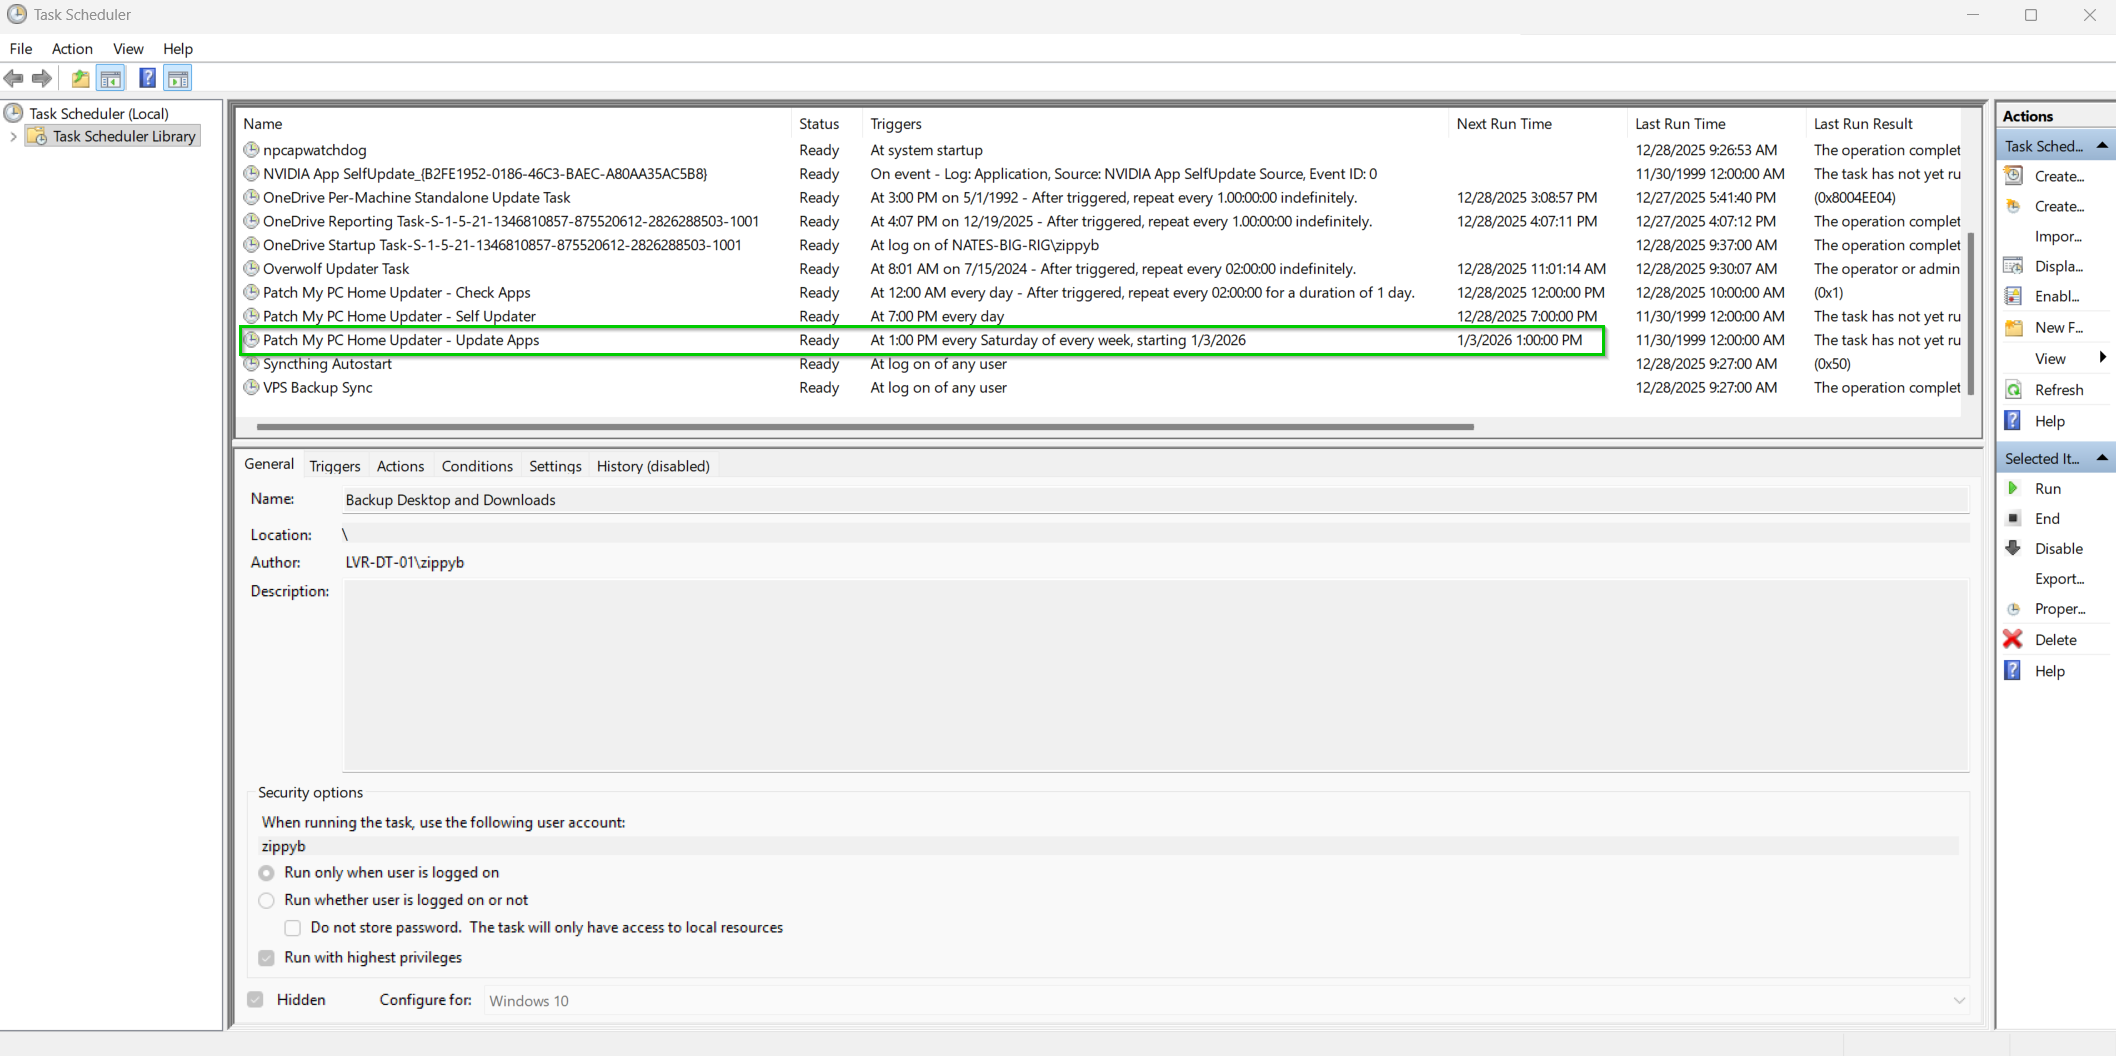The height and width of the screenshot is (1056, 2116).
Task: Run the selected task with the green play icon
Action: (x=2013, y=488)
